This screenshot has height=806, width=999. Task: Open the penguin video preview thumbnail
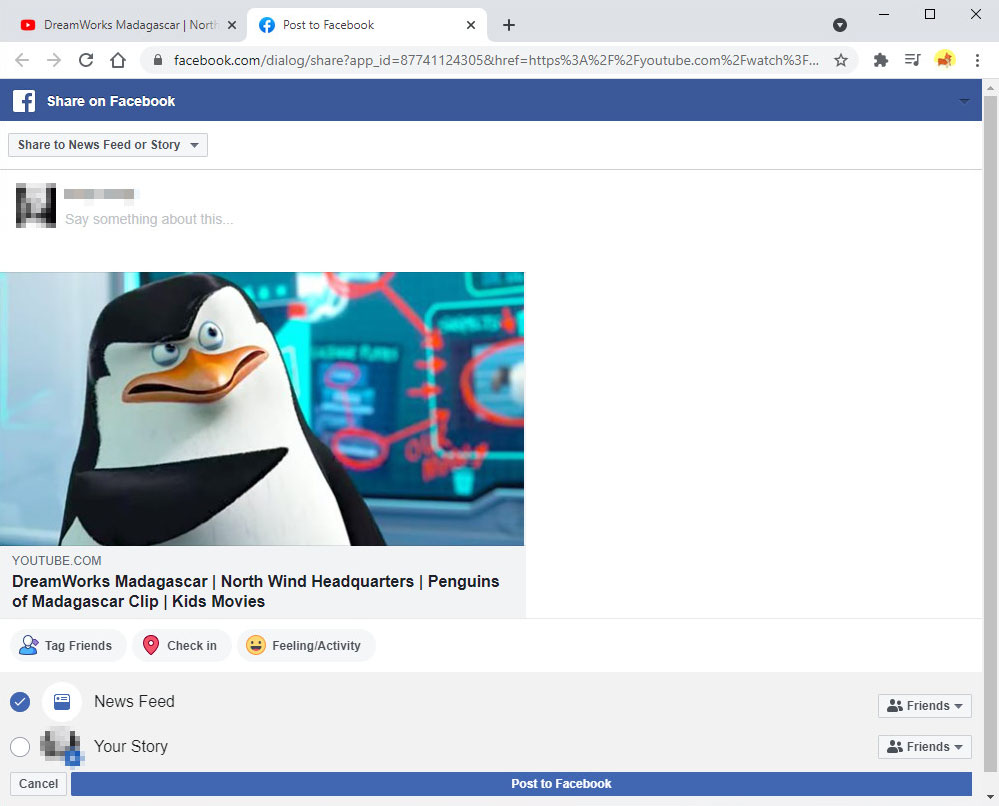pos(262,408)
